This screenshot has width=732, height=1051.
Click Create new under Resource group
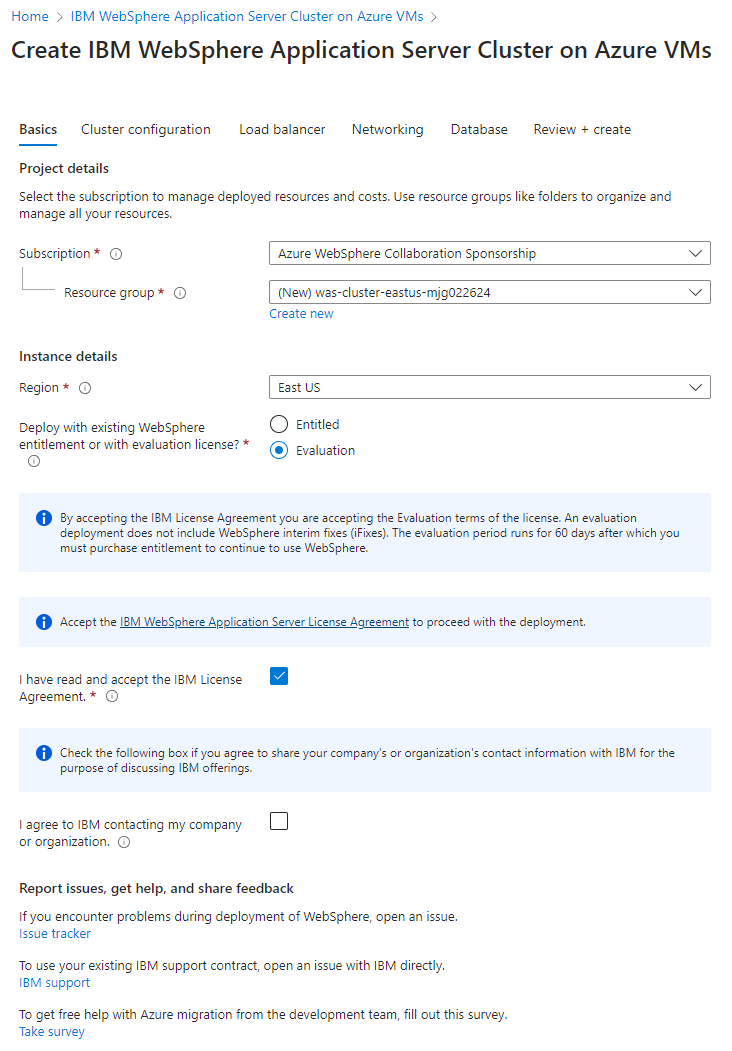301,313
